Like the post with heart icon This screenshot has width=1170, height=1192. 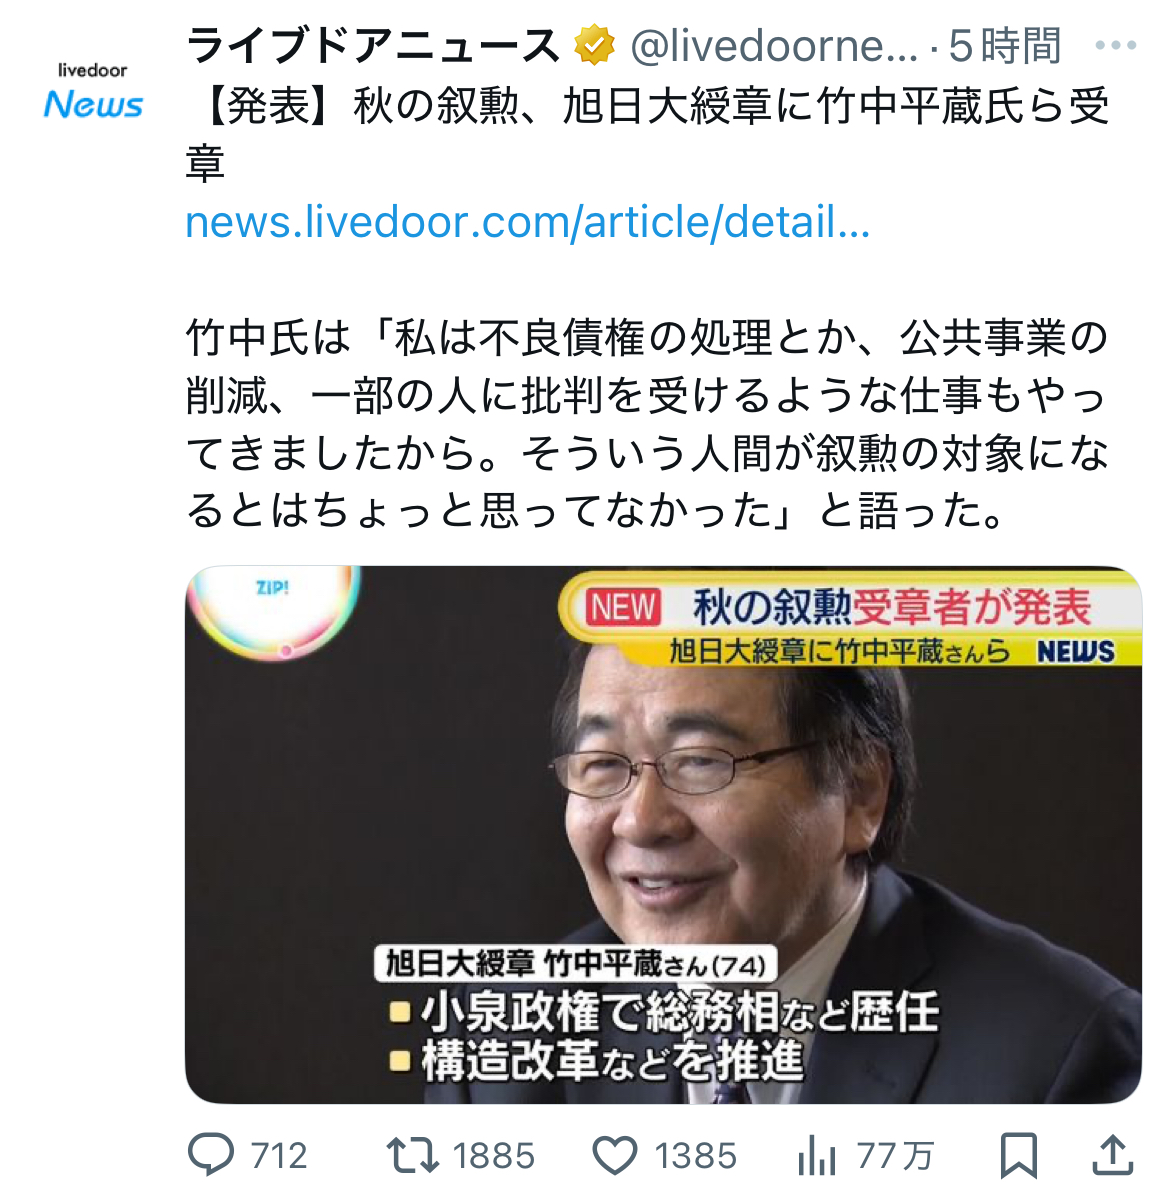click(x=614, y=1156)
